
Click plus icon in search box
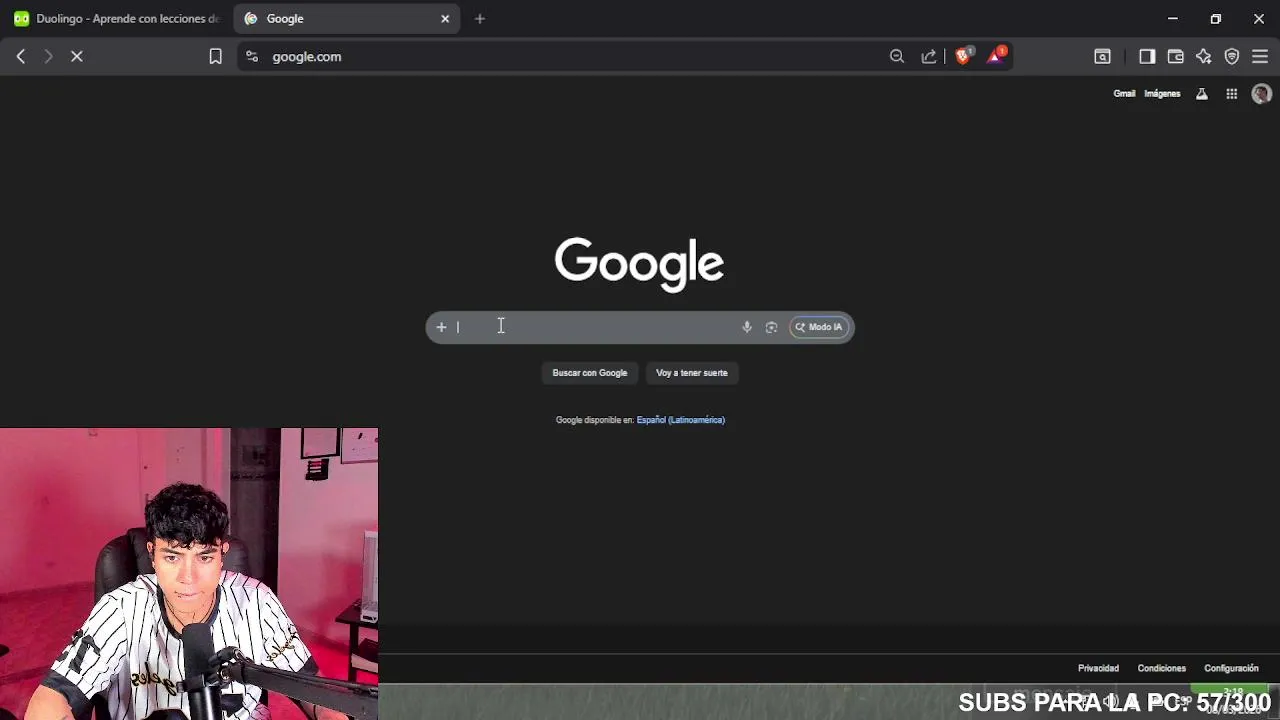[x=441, y=327]
